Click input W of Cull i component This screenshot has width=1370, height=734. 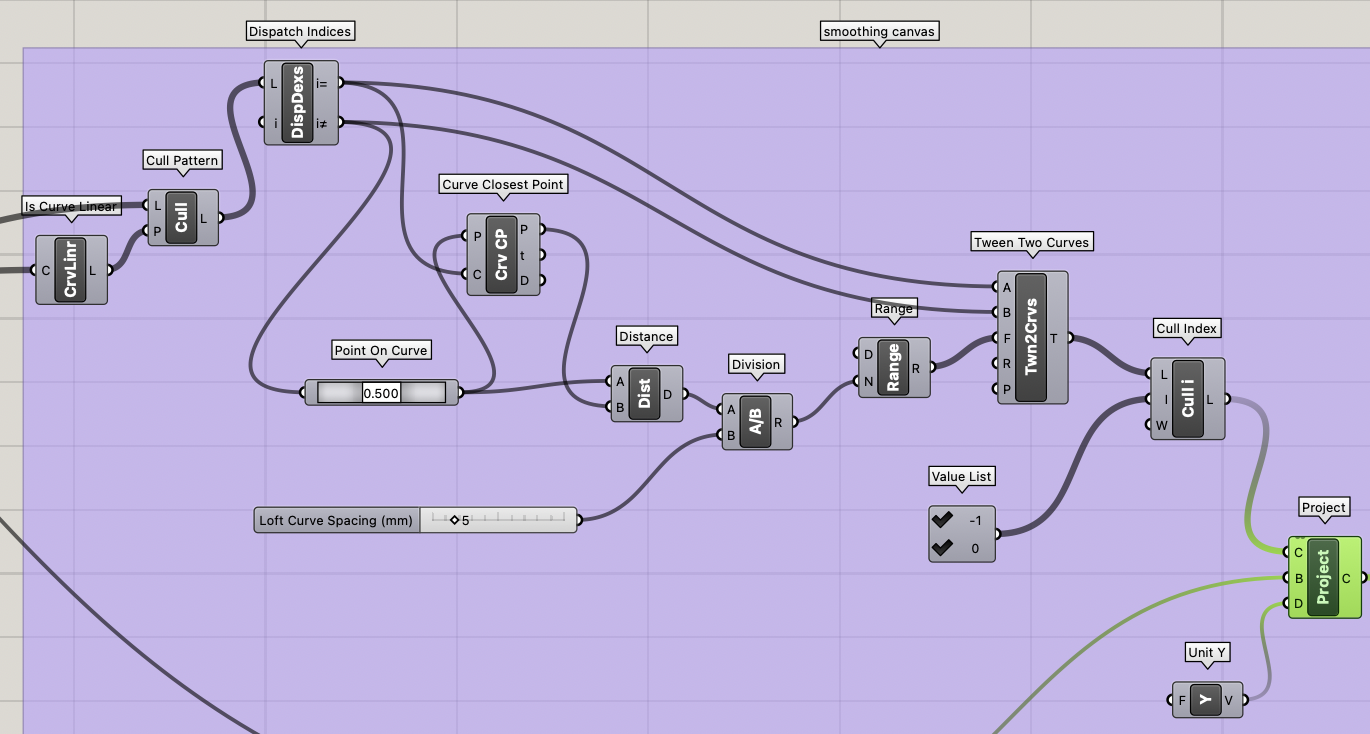pyautogui.click(x=1163, y=425)
